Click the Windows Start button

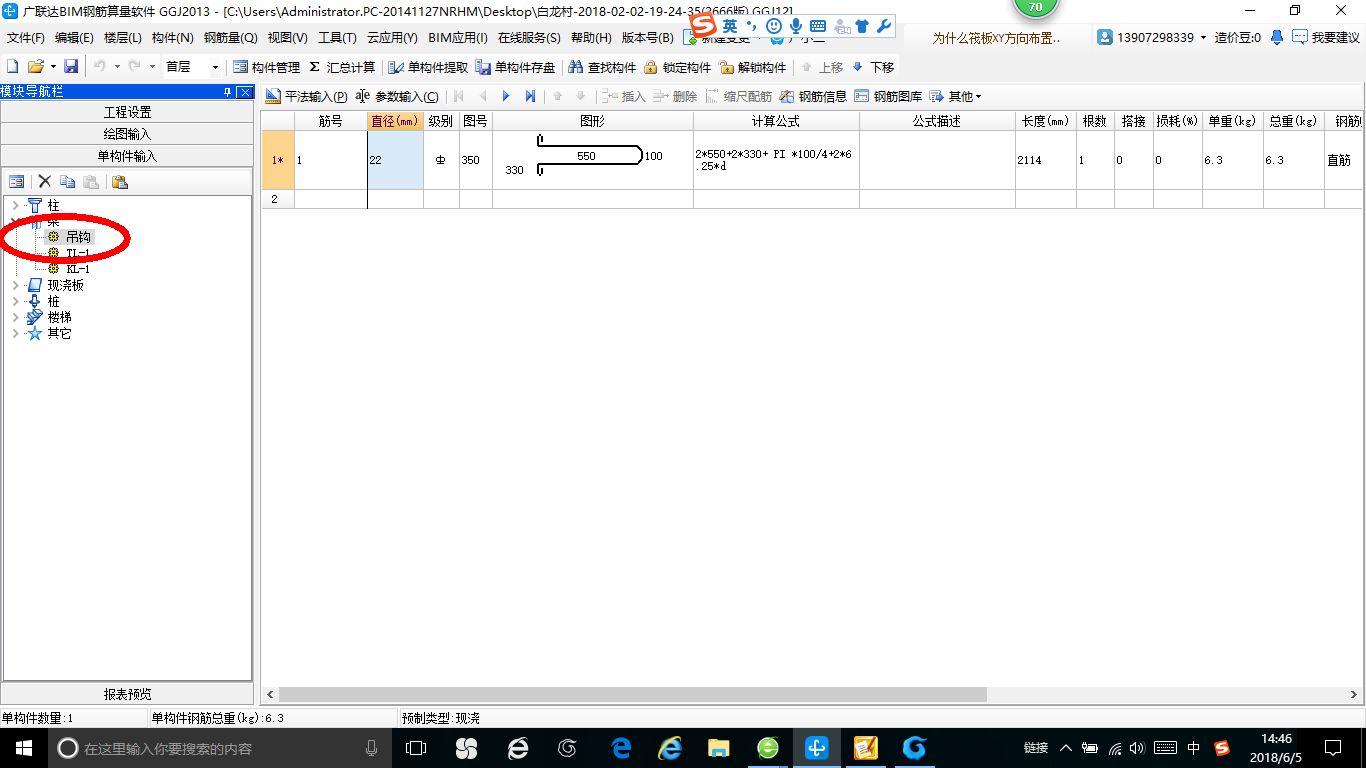tap(23, 747)
